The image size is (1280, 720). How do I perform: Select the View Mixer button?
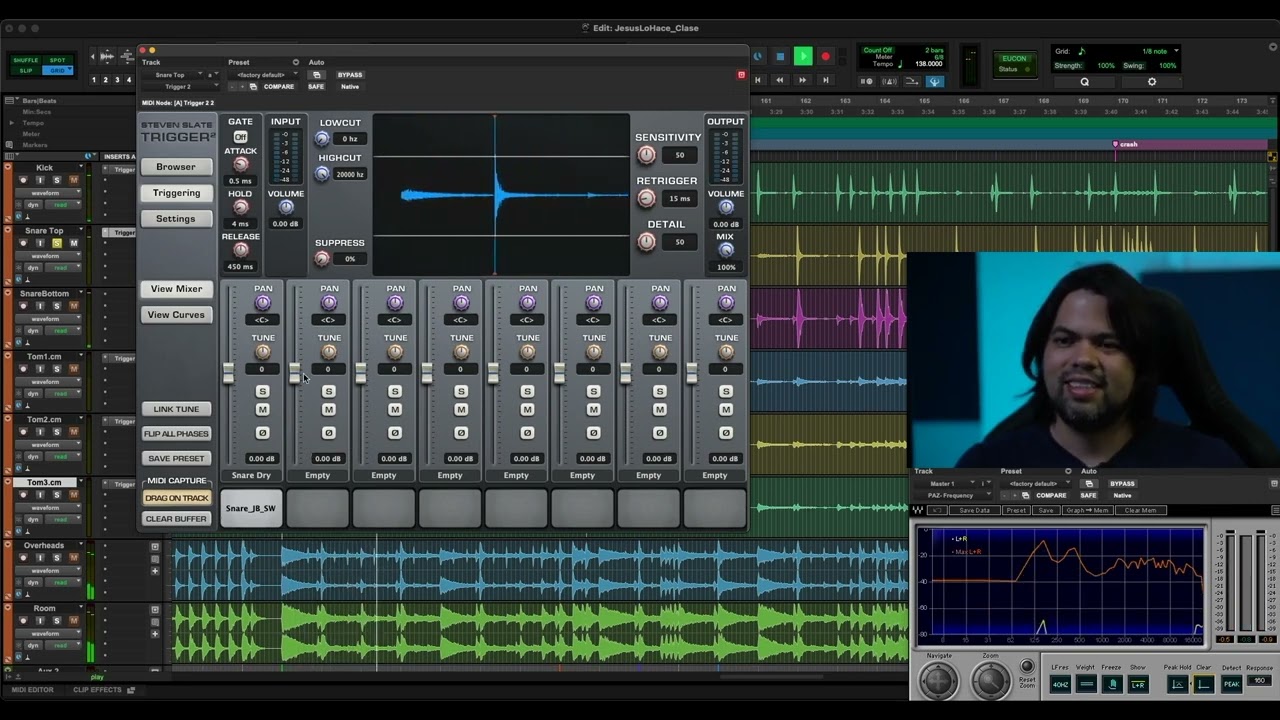176,289
